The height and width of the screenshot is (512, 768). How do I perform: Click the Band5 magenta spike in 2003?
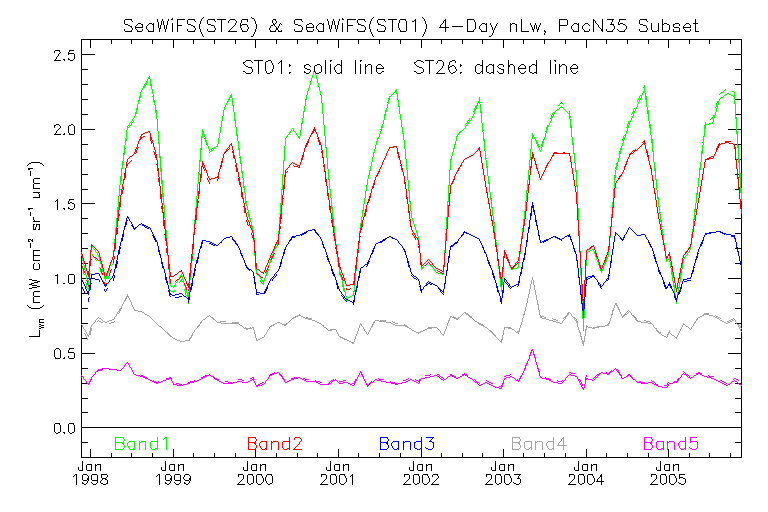point(532,350)
